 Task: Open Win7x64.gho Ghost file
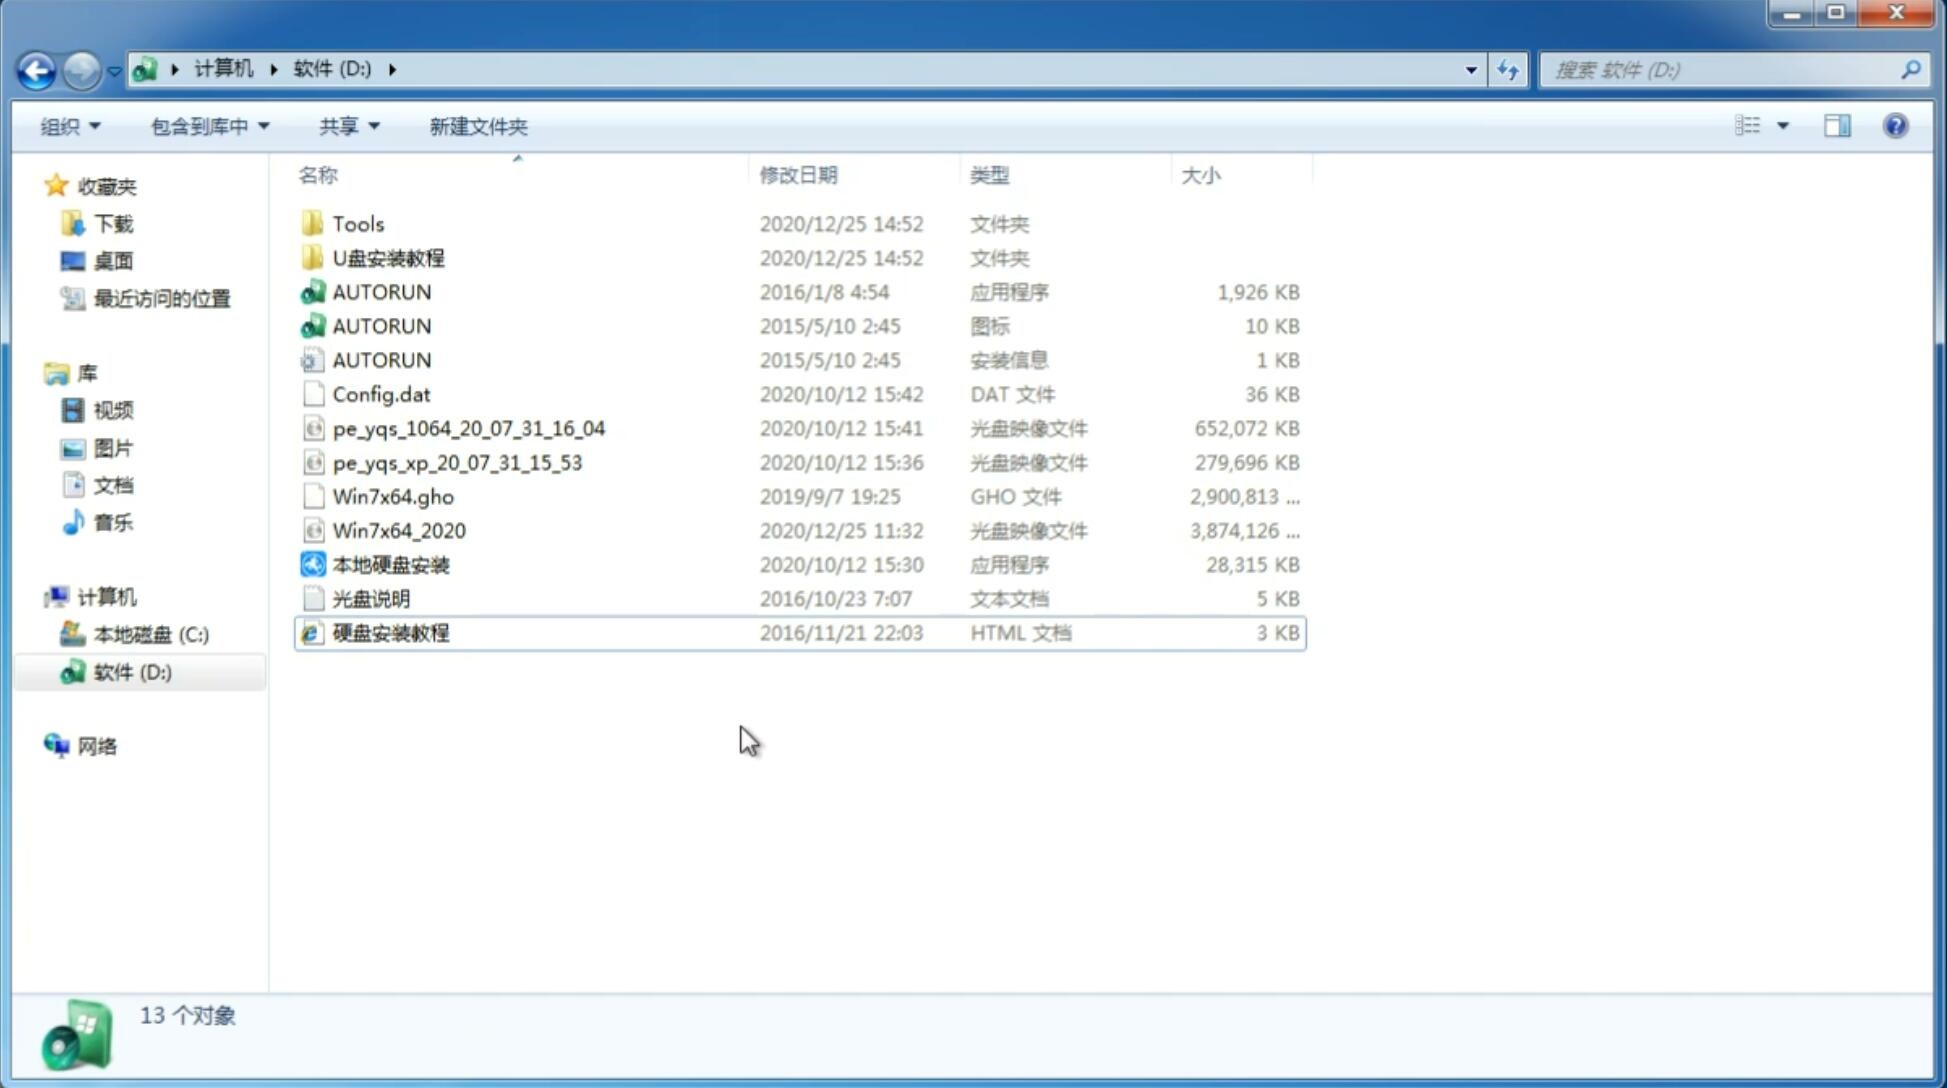tap(392, 496)
